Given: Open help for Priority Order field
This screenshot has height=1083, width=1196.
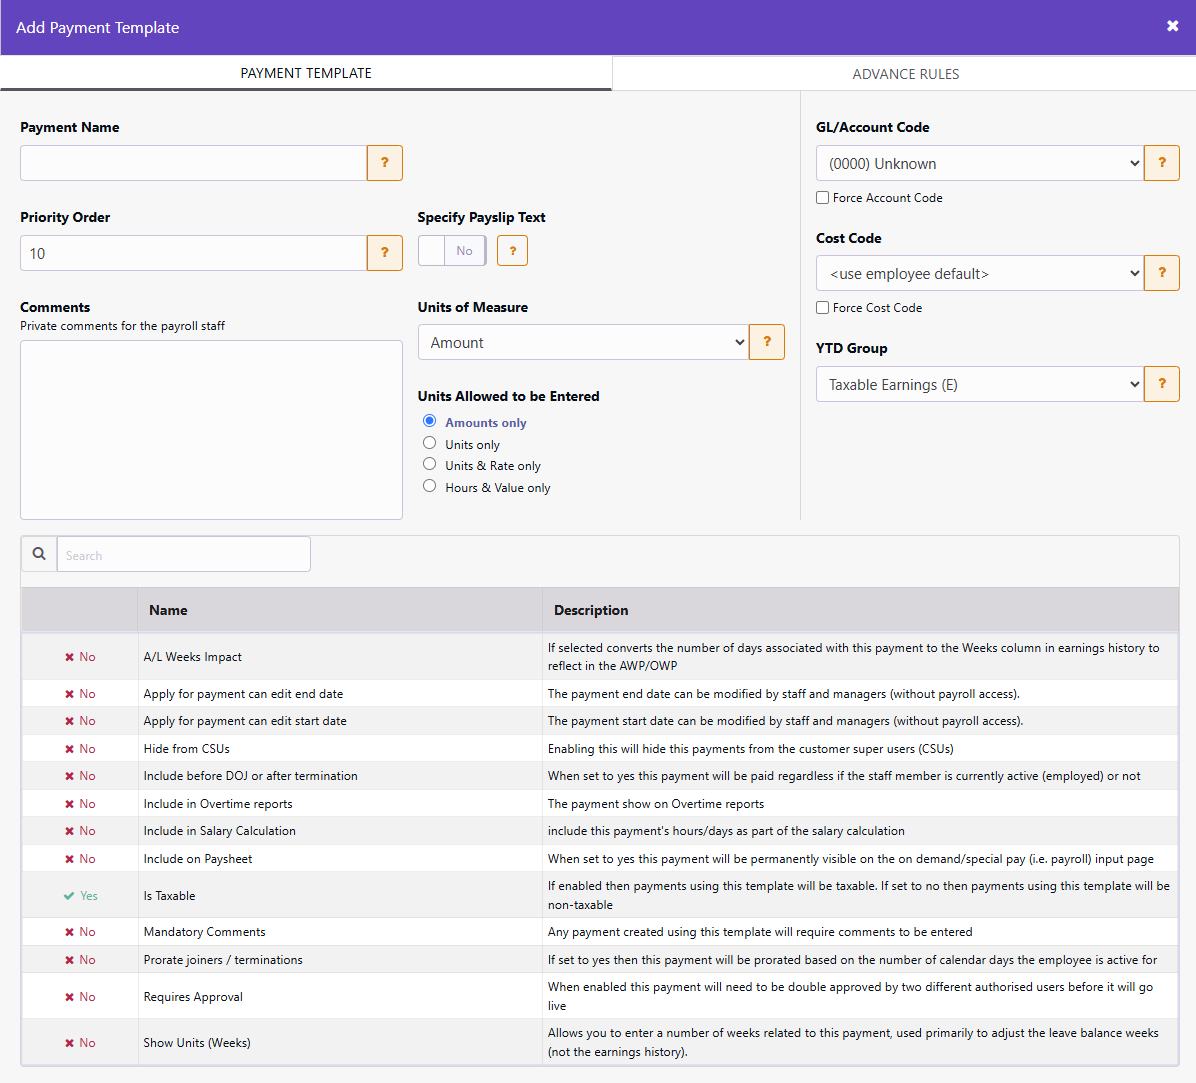Looking at the screenshot, I should pos(384,253).
